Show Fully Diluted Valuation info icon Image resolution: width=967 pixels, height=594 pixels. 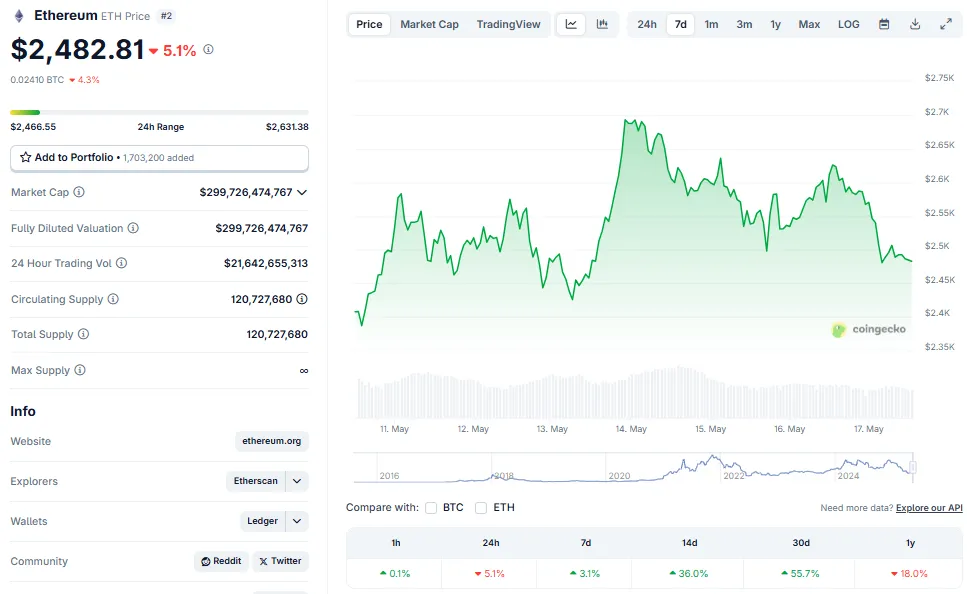[x=133, y=228]
